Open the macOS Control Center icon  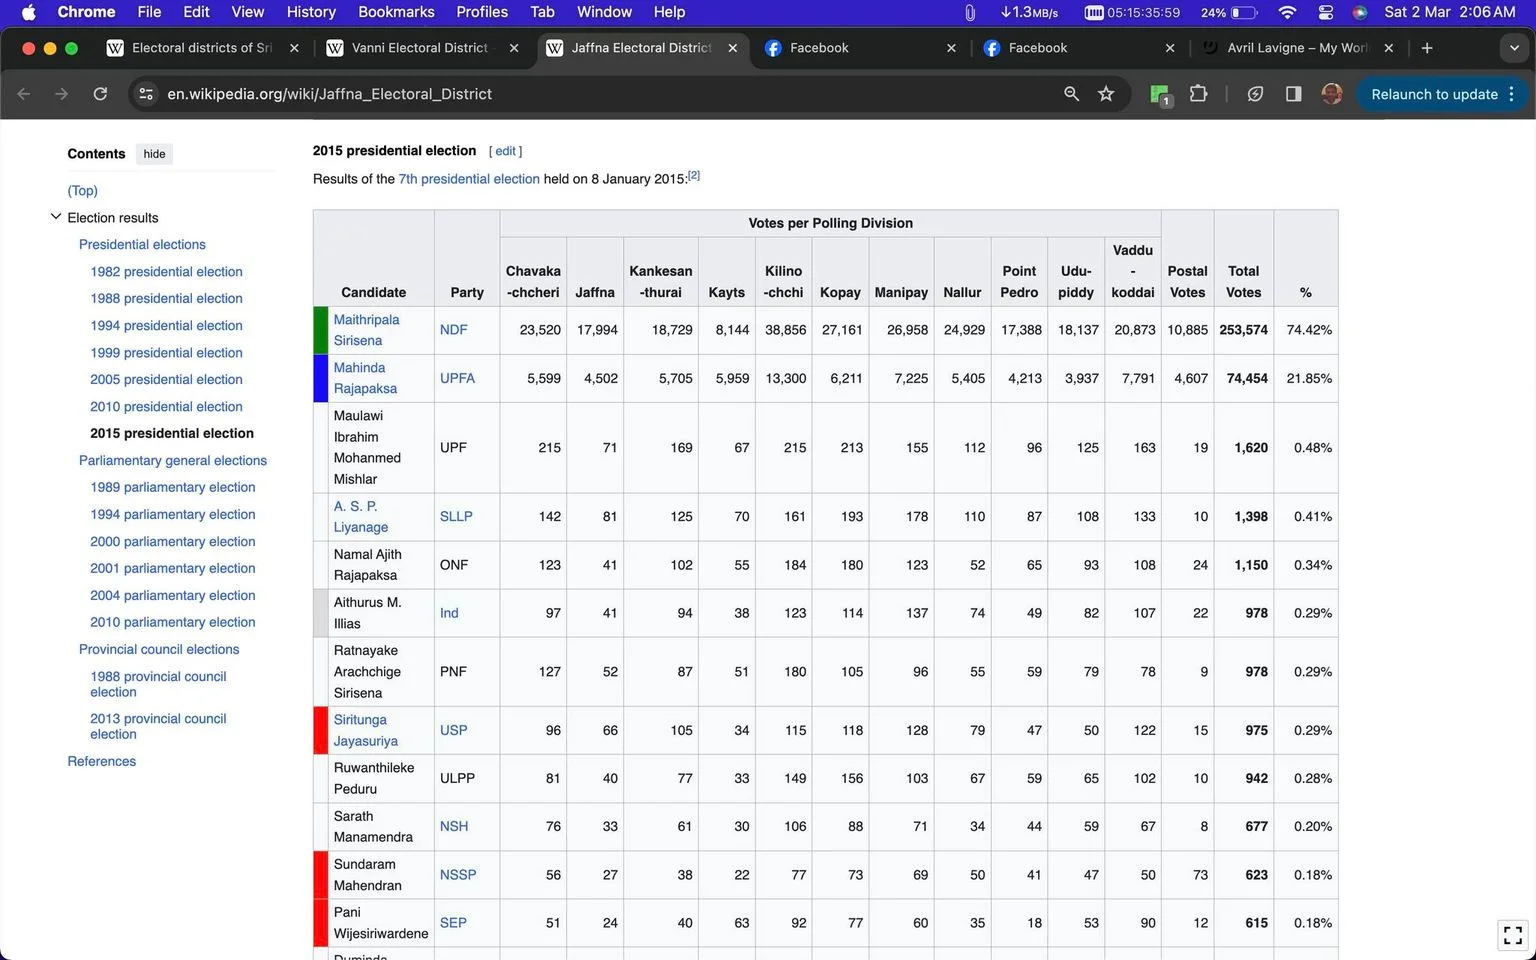click(1326, 12)
